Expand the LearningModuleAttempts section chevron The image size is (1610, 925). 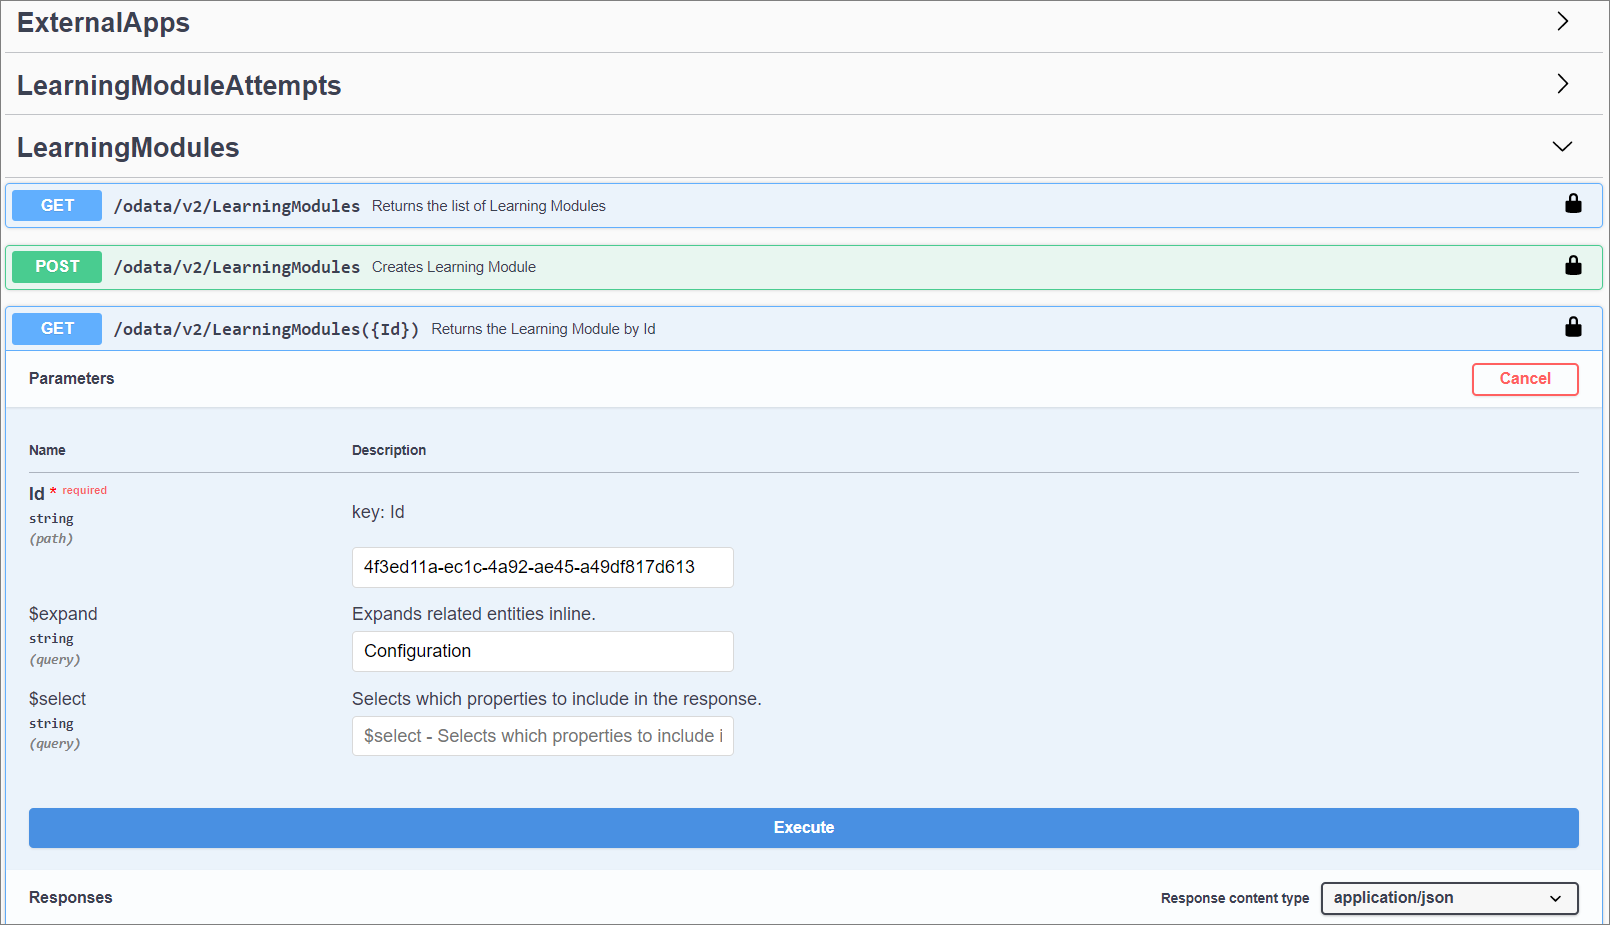(x=1562, y=84)
